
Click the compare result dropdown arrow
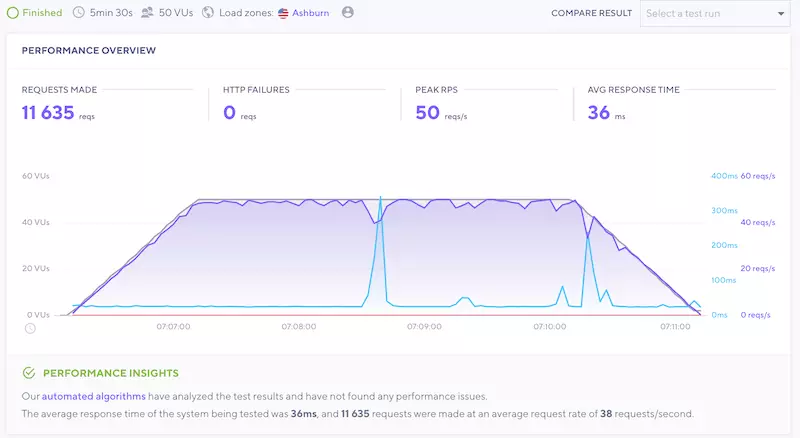[x=781, y=14]
